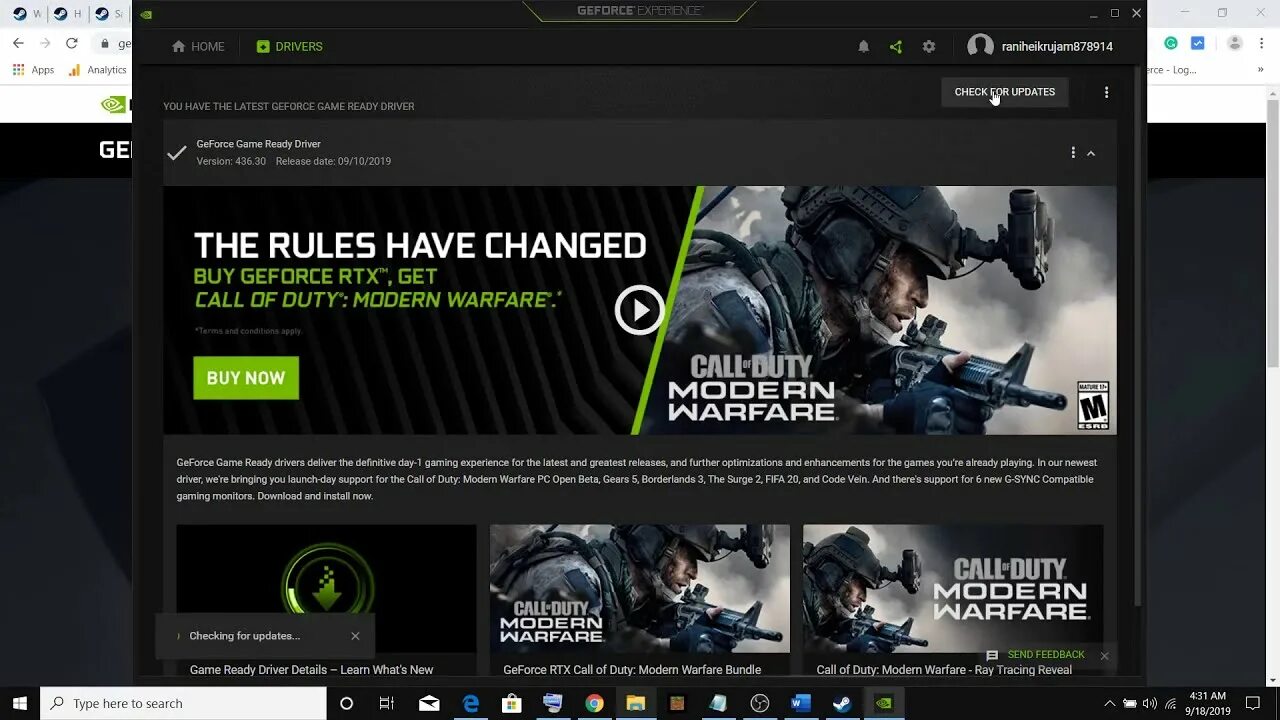Open OBS Studio from taskbar
The image size is (1280, 720).
759,703
